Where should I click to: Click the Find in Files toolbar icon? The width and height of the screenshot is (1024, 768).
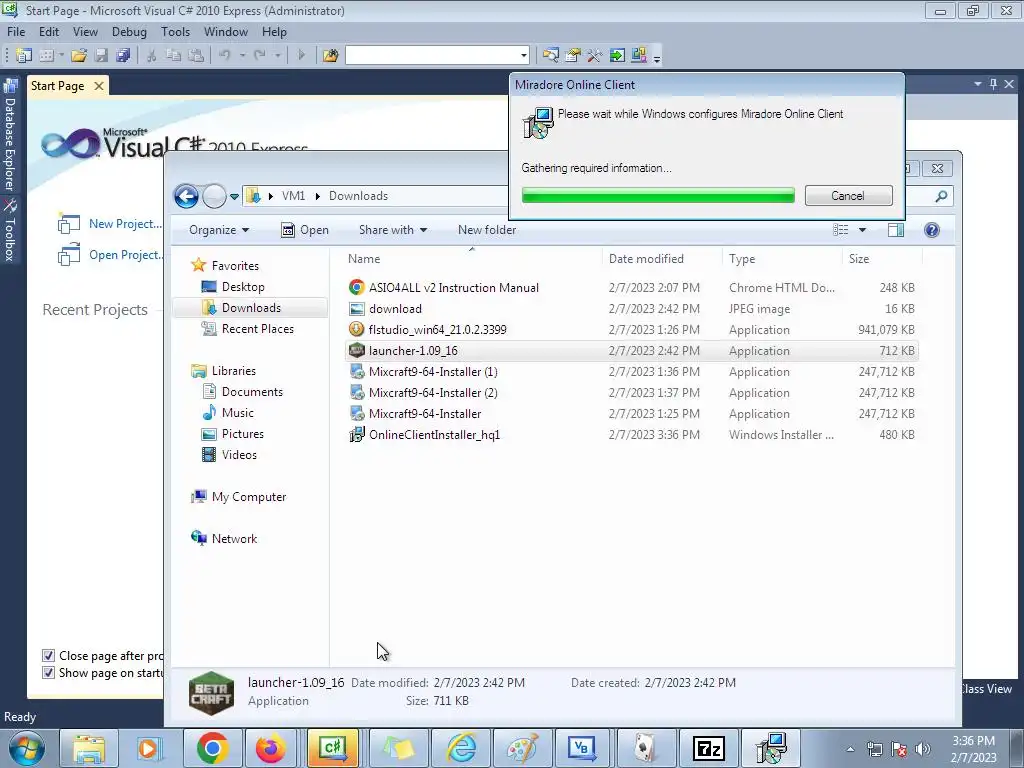[x=330, y=56]
